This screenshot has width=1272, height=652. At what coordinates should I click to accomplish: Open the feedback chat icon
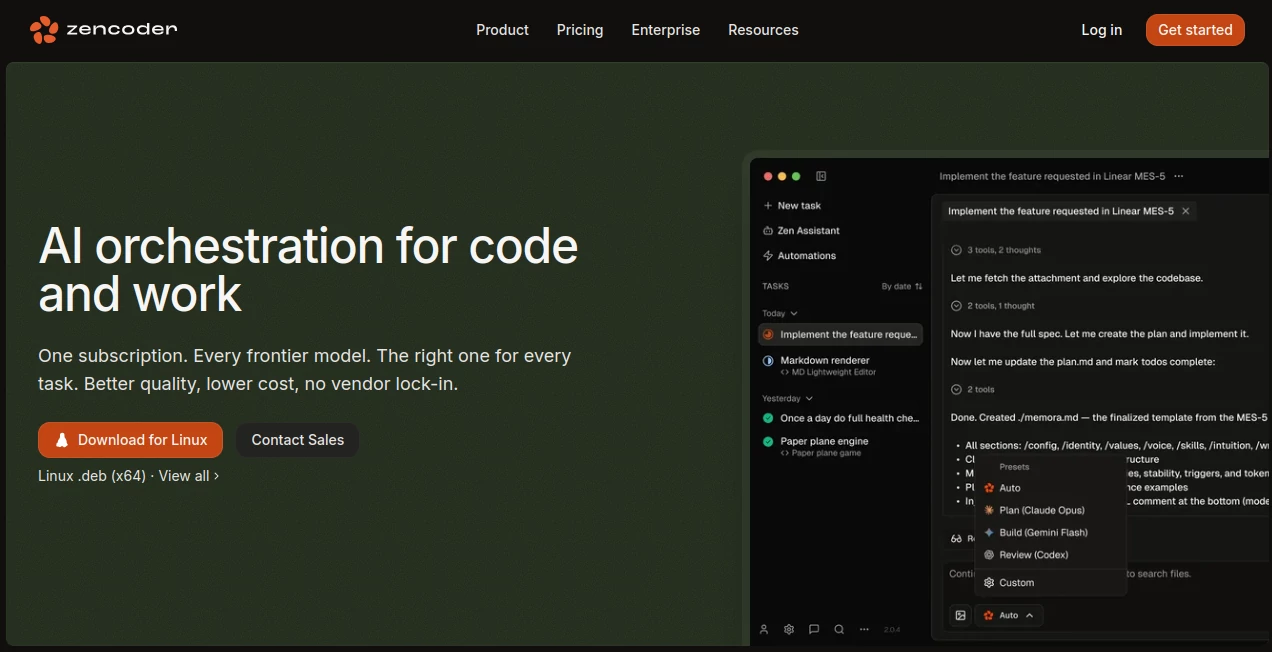(x=814, y=630)
